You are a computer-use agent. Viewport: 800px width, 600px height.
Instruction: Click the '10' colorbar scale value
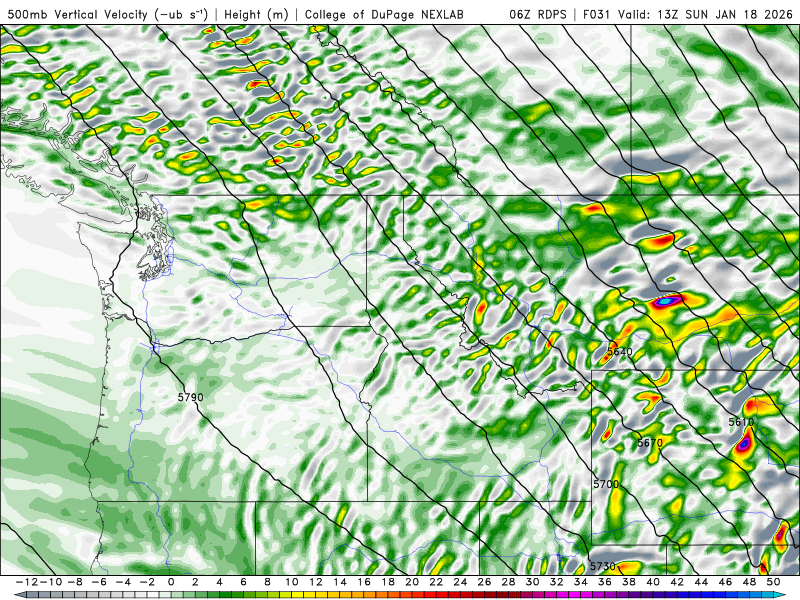291,582
